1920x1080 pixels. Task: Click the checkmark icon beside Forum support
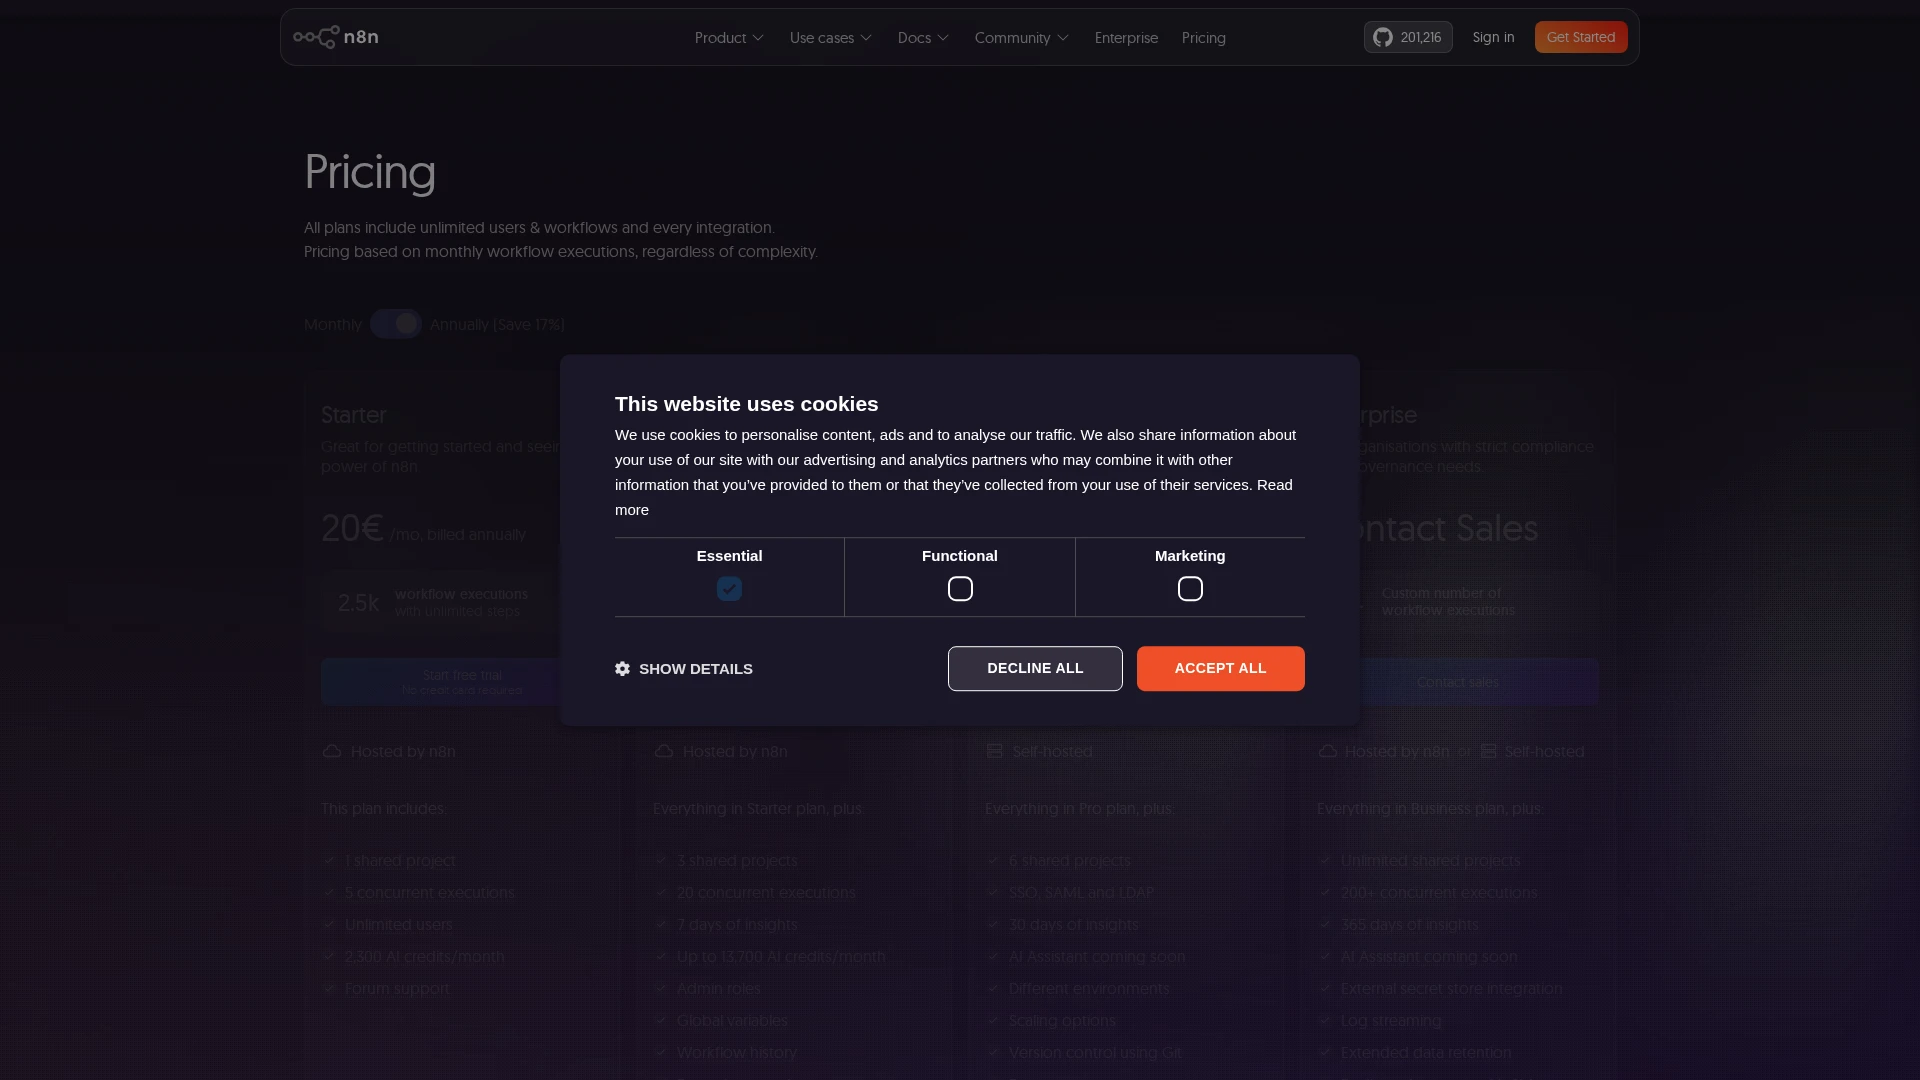pos(329,988)
